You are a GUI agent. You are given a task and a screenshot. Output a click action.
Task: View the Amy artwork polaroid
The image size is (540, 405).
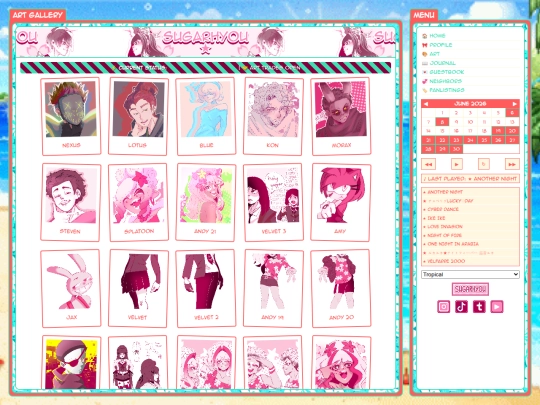point(341,202)
